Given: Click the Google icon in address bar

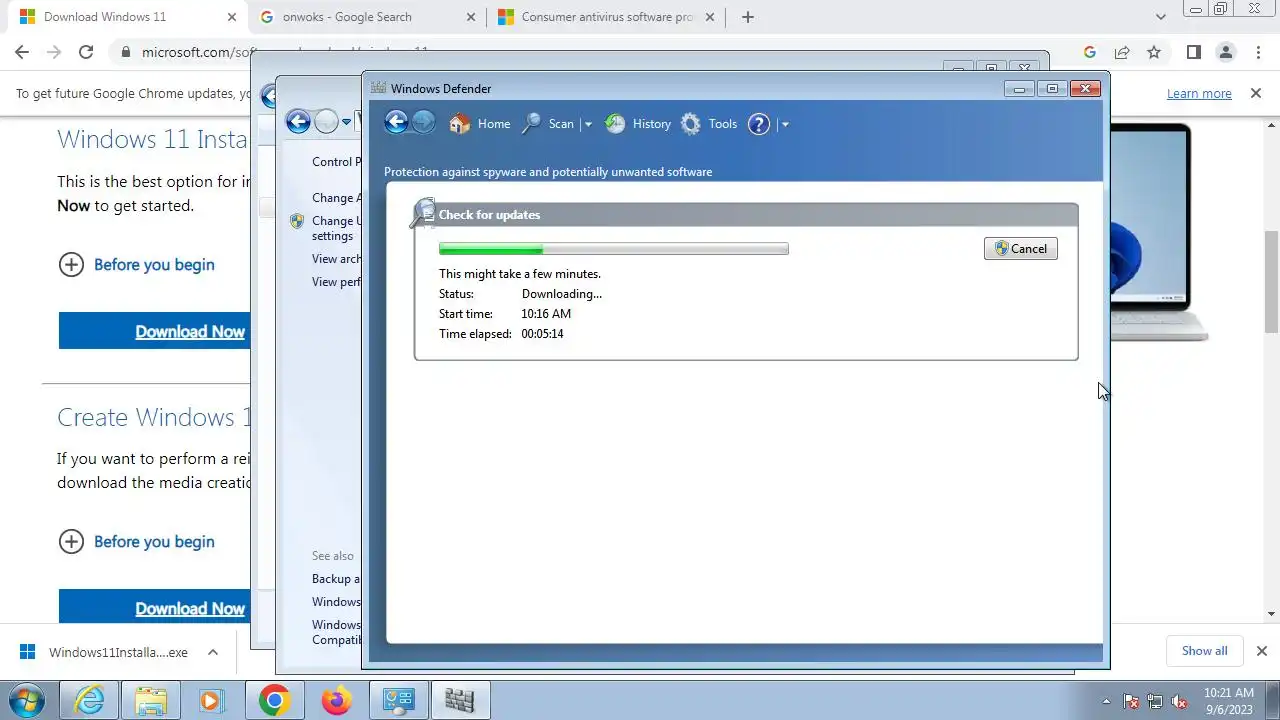Looking at the screenshot, I should tap(1090, 52).
